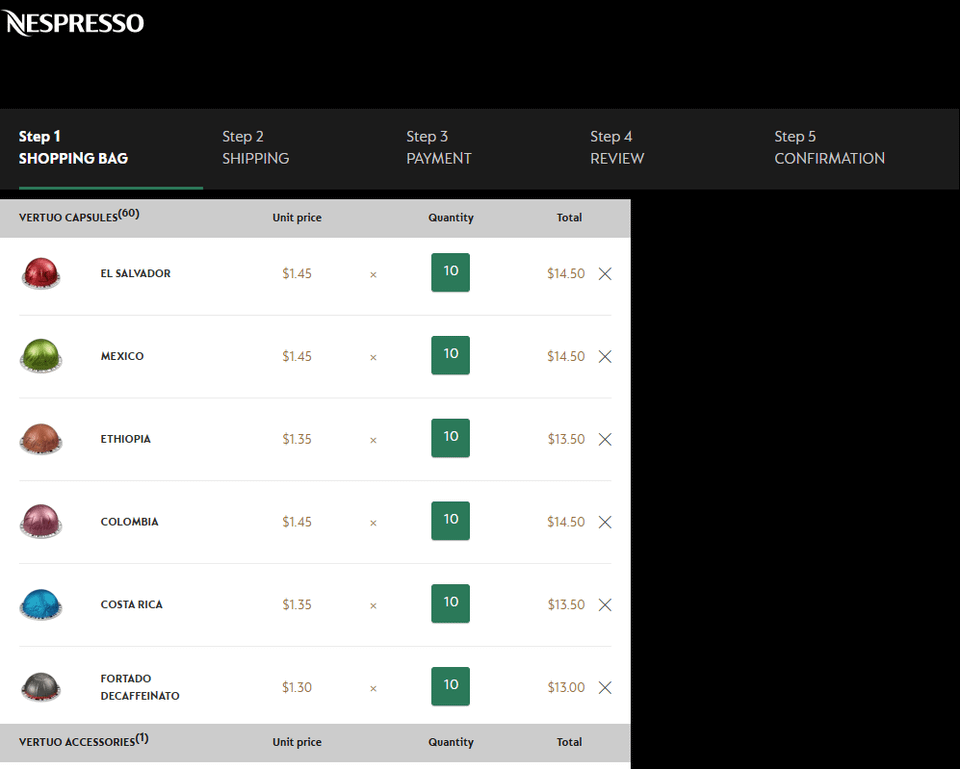
Task: Remove Costa Rica from shopping bag
Action: [605, 605]
